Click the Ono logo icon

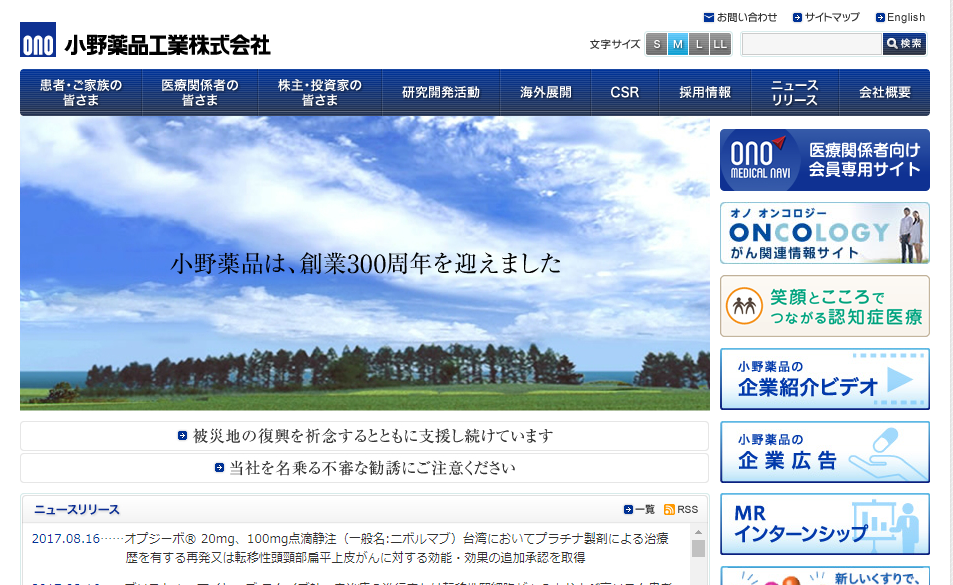38,40
